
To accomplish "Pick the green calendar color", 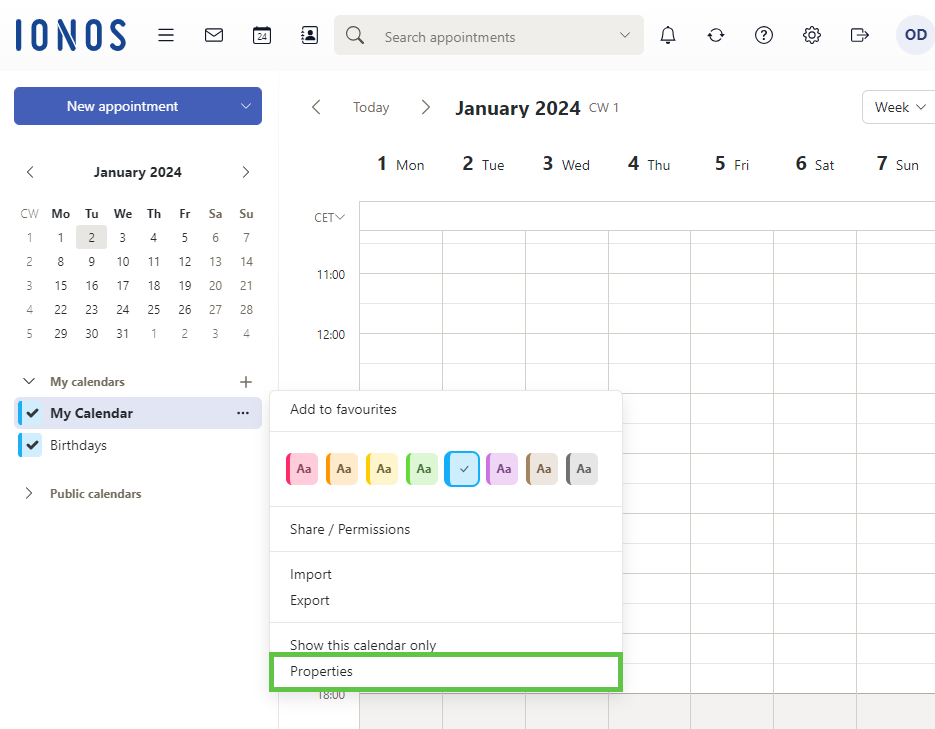I will [x=422, y=469].
